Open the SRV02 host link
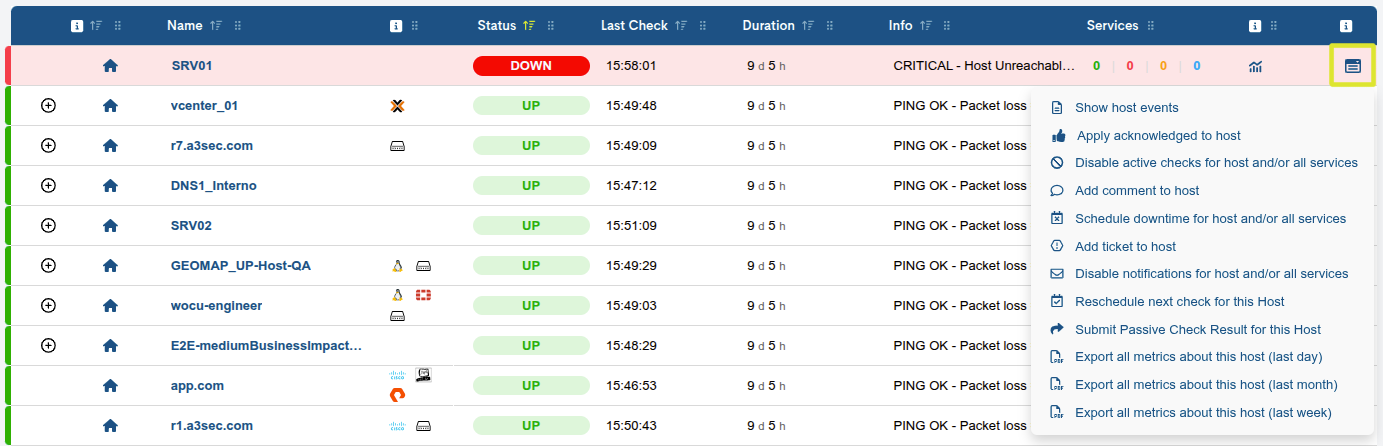The width and height of the screenshot is (1383, 446). click(x=191, y=226)
